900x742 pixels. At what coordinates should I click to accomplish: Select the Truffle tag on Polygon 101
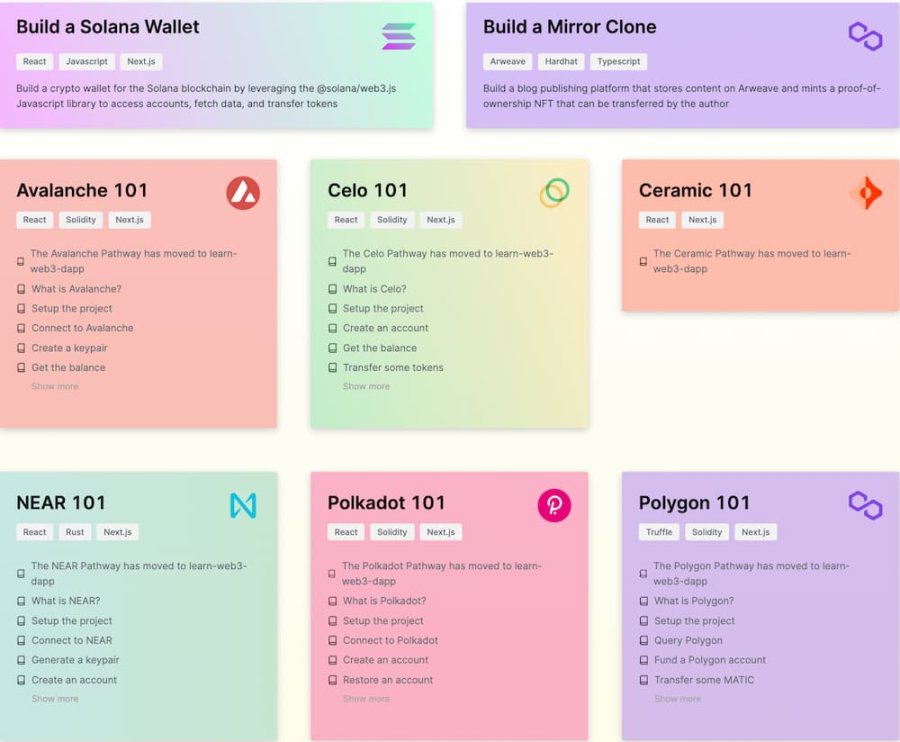pyautogui.click(x=659, y=532)
